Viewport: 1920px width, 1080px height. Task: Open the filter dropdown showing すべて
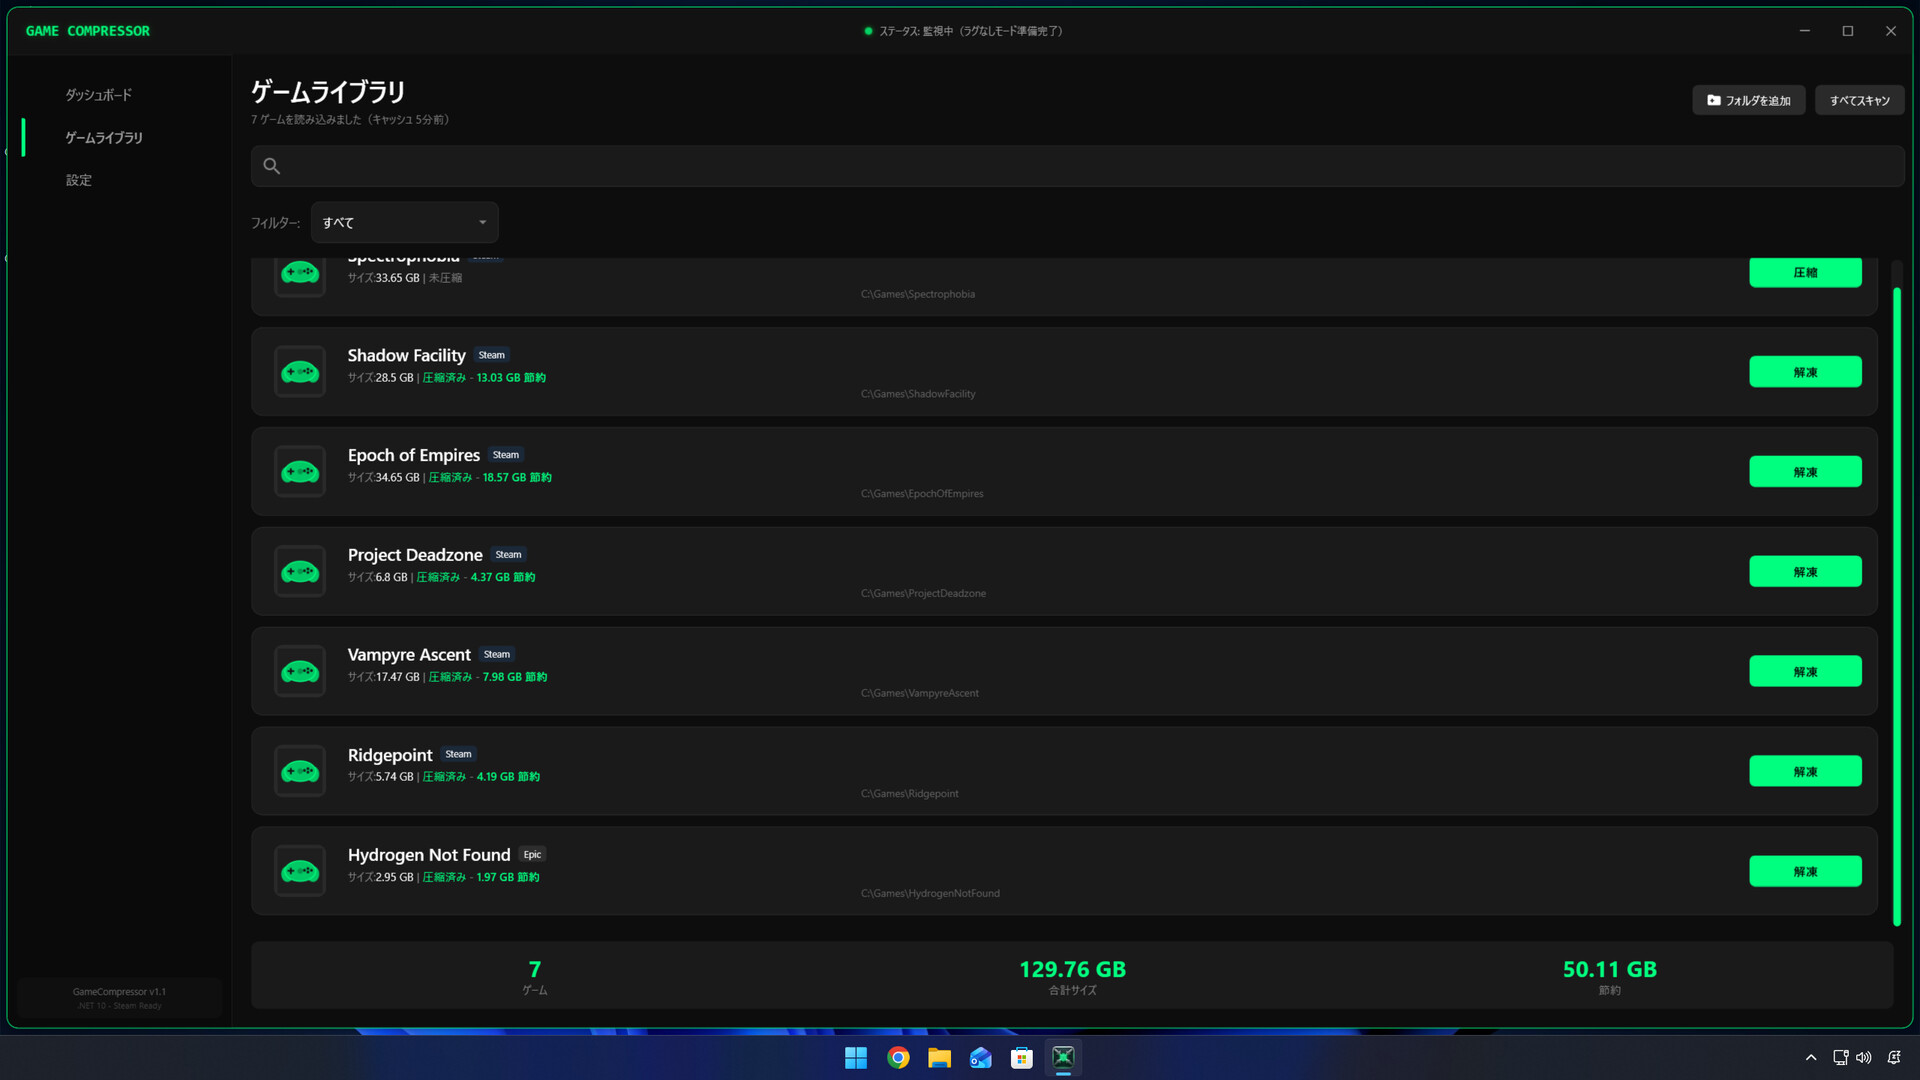coord(404,223)
